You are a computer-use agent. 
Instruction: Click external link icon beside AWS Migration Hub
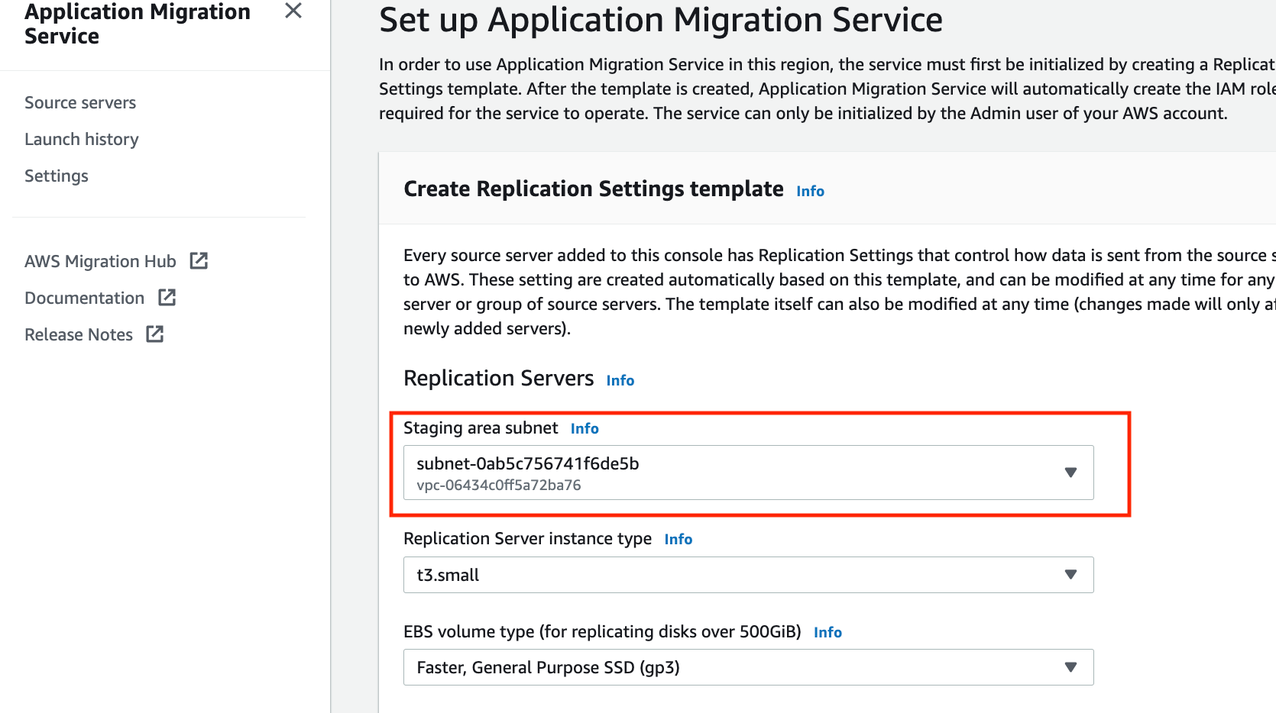tap(199, 261)
